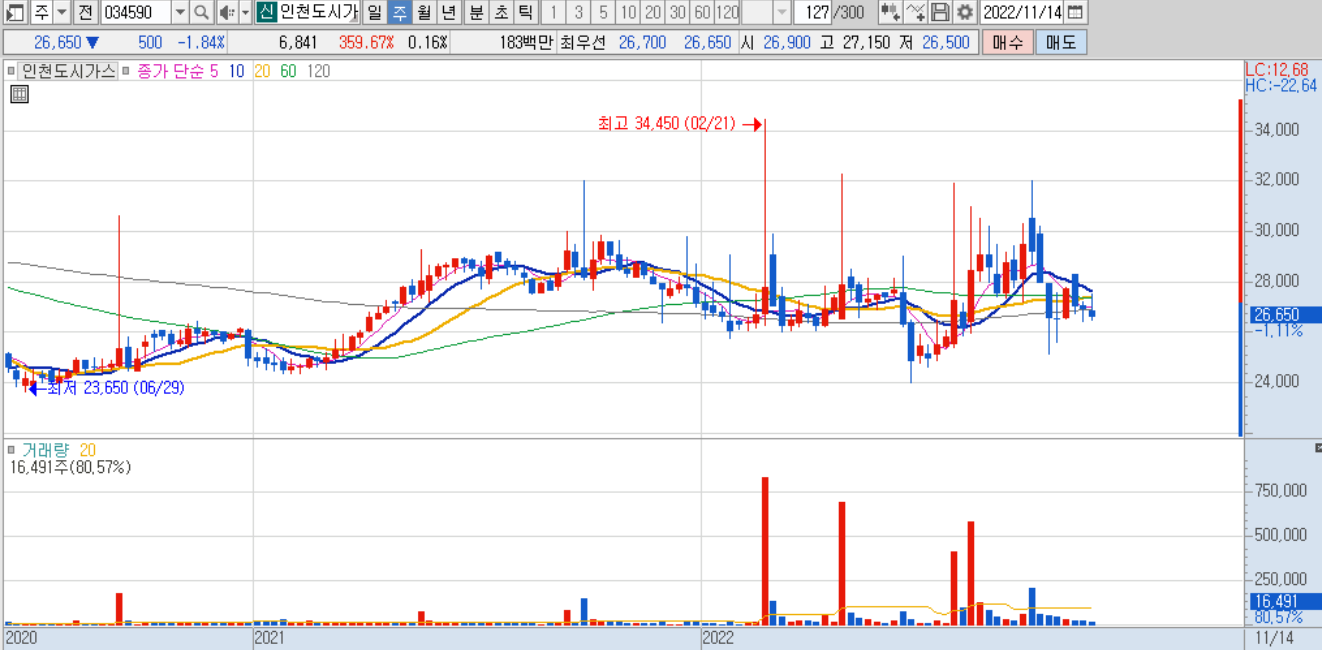Click the save chart floppy-disk icon

[x=940, y=12]
